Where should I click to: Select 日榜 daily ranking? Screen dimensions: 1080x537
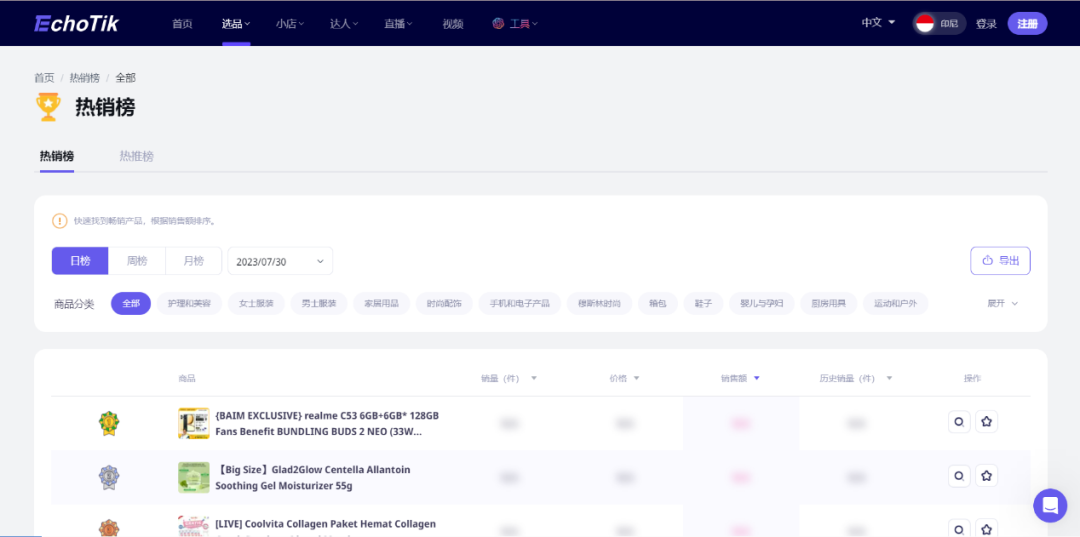click(x=80, y=261)
